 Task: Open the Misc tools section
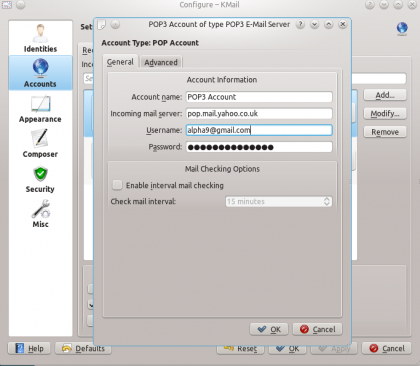pyautogui.click(x=40, y=214)
